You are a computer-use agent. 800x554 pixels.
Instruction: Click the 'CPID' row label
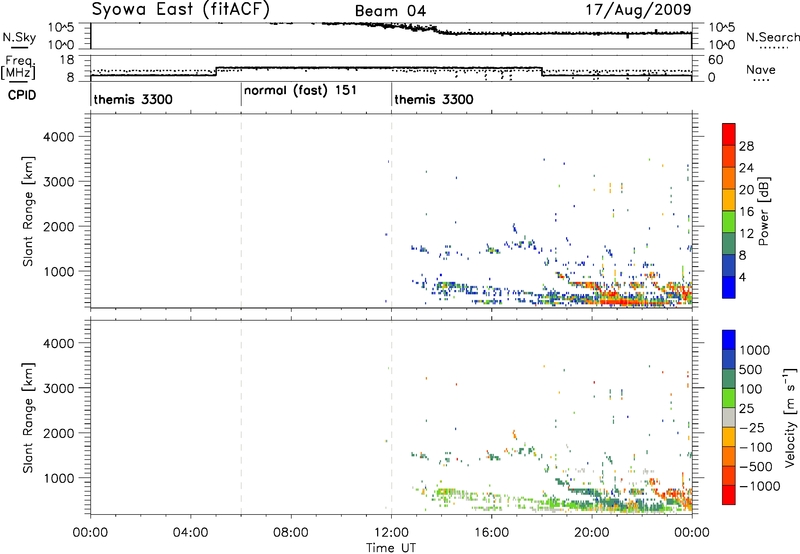point(22,95)
